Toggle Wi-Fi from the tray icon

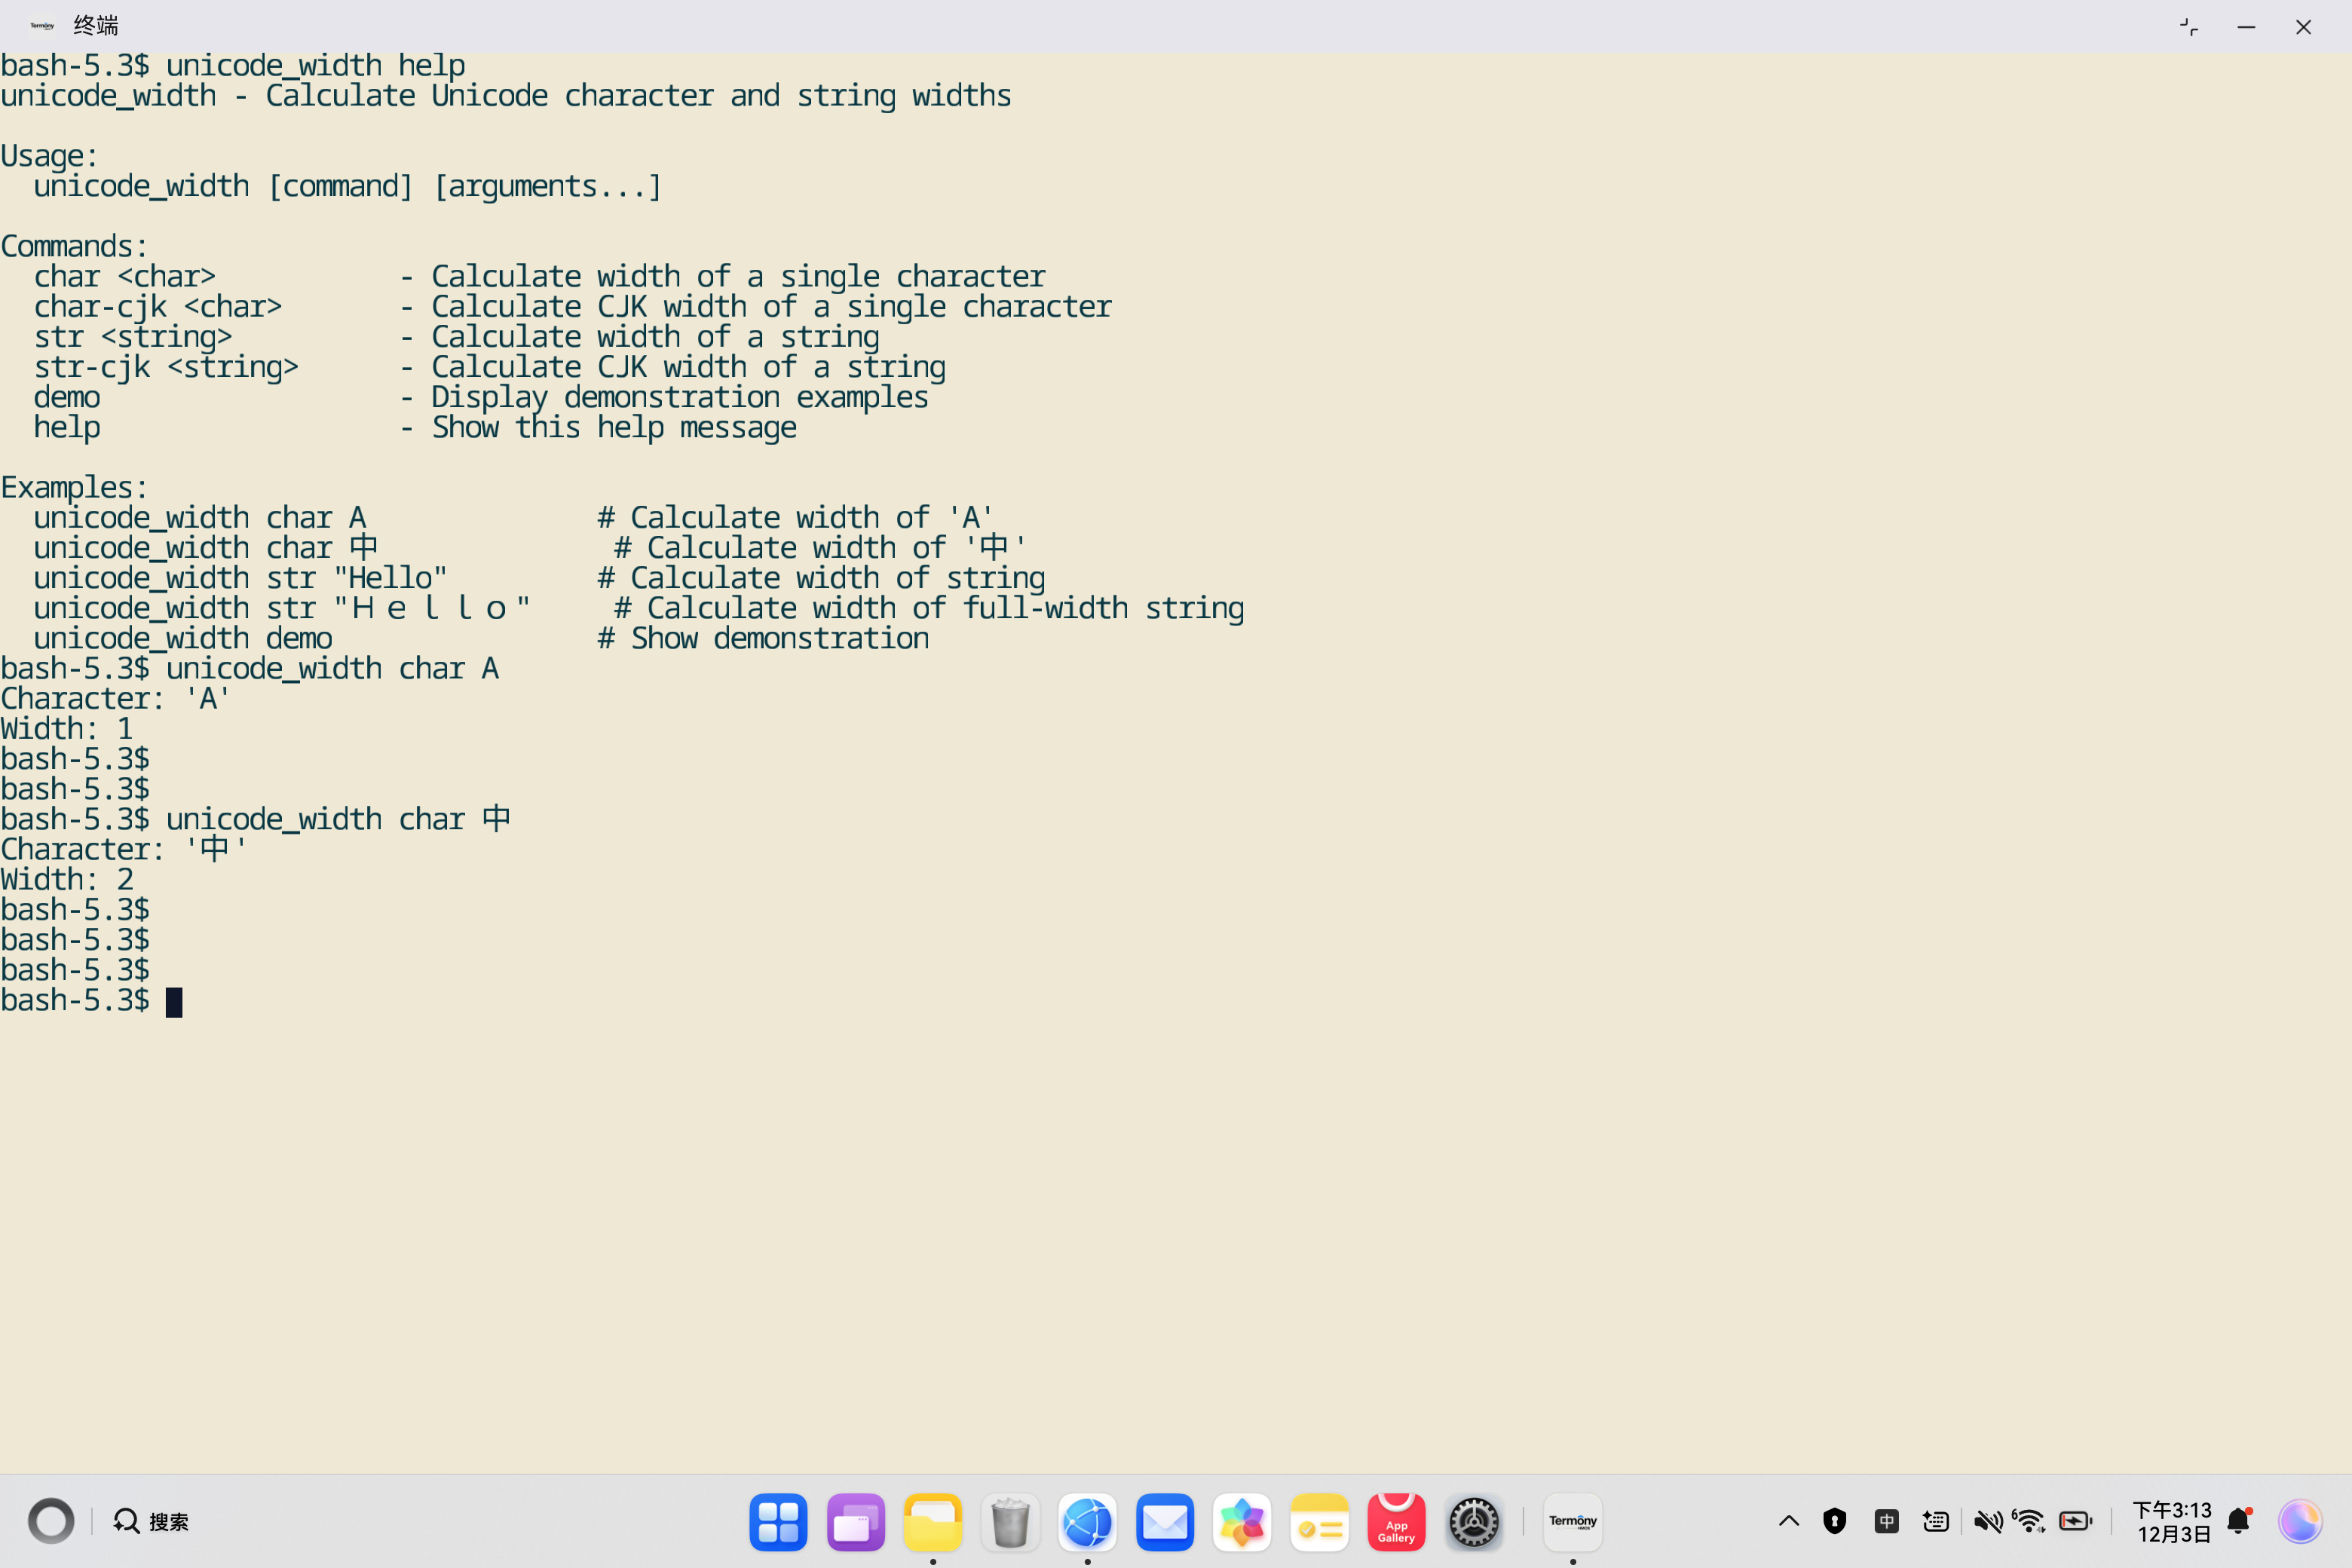[x=2030, y=1522]
